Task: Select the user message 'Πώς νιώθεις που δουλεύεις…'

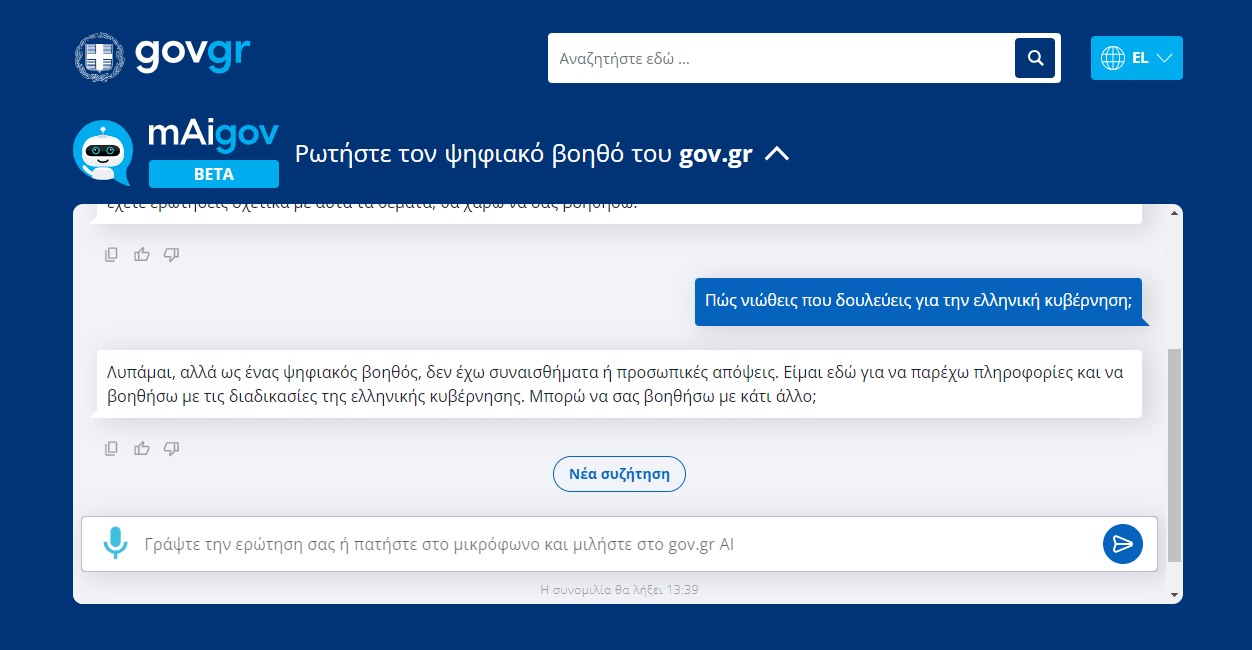Action: [918, 302]
